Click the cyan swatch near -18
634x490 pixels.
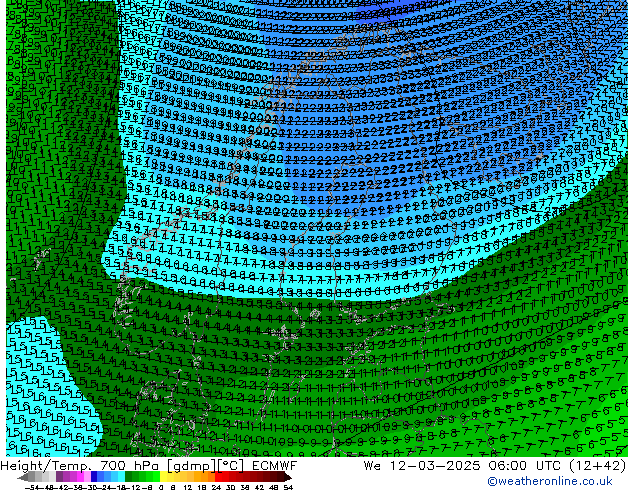tap(121, 477)
